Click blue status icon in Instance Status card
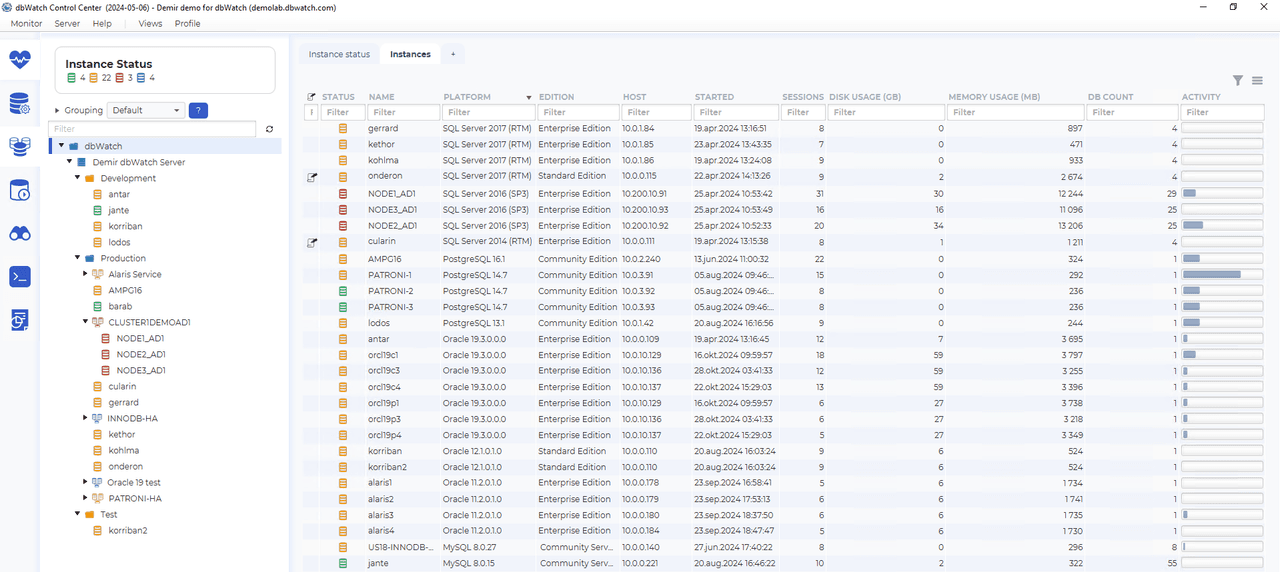This screenshot has width=1280, height=572. (141, 78)
